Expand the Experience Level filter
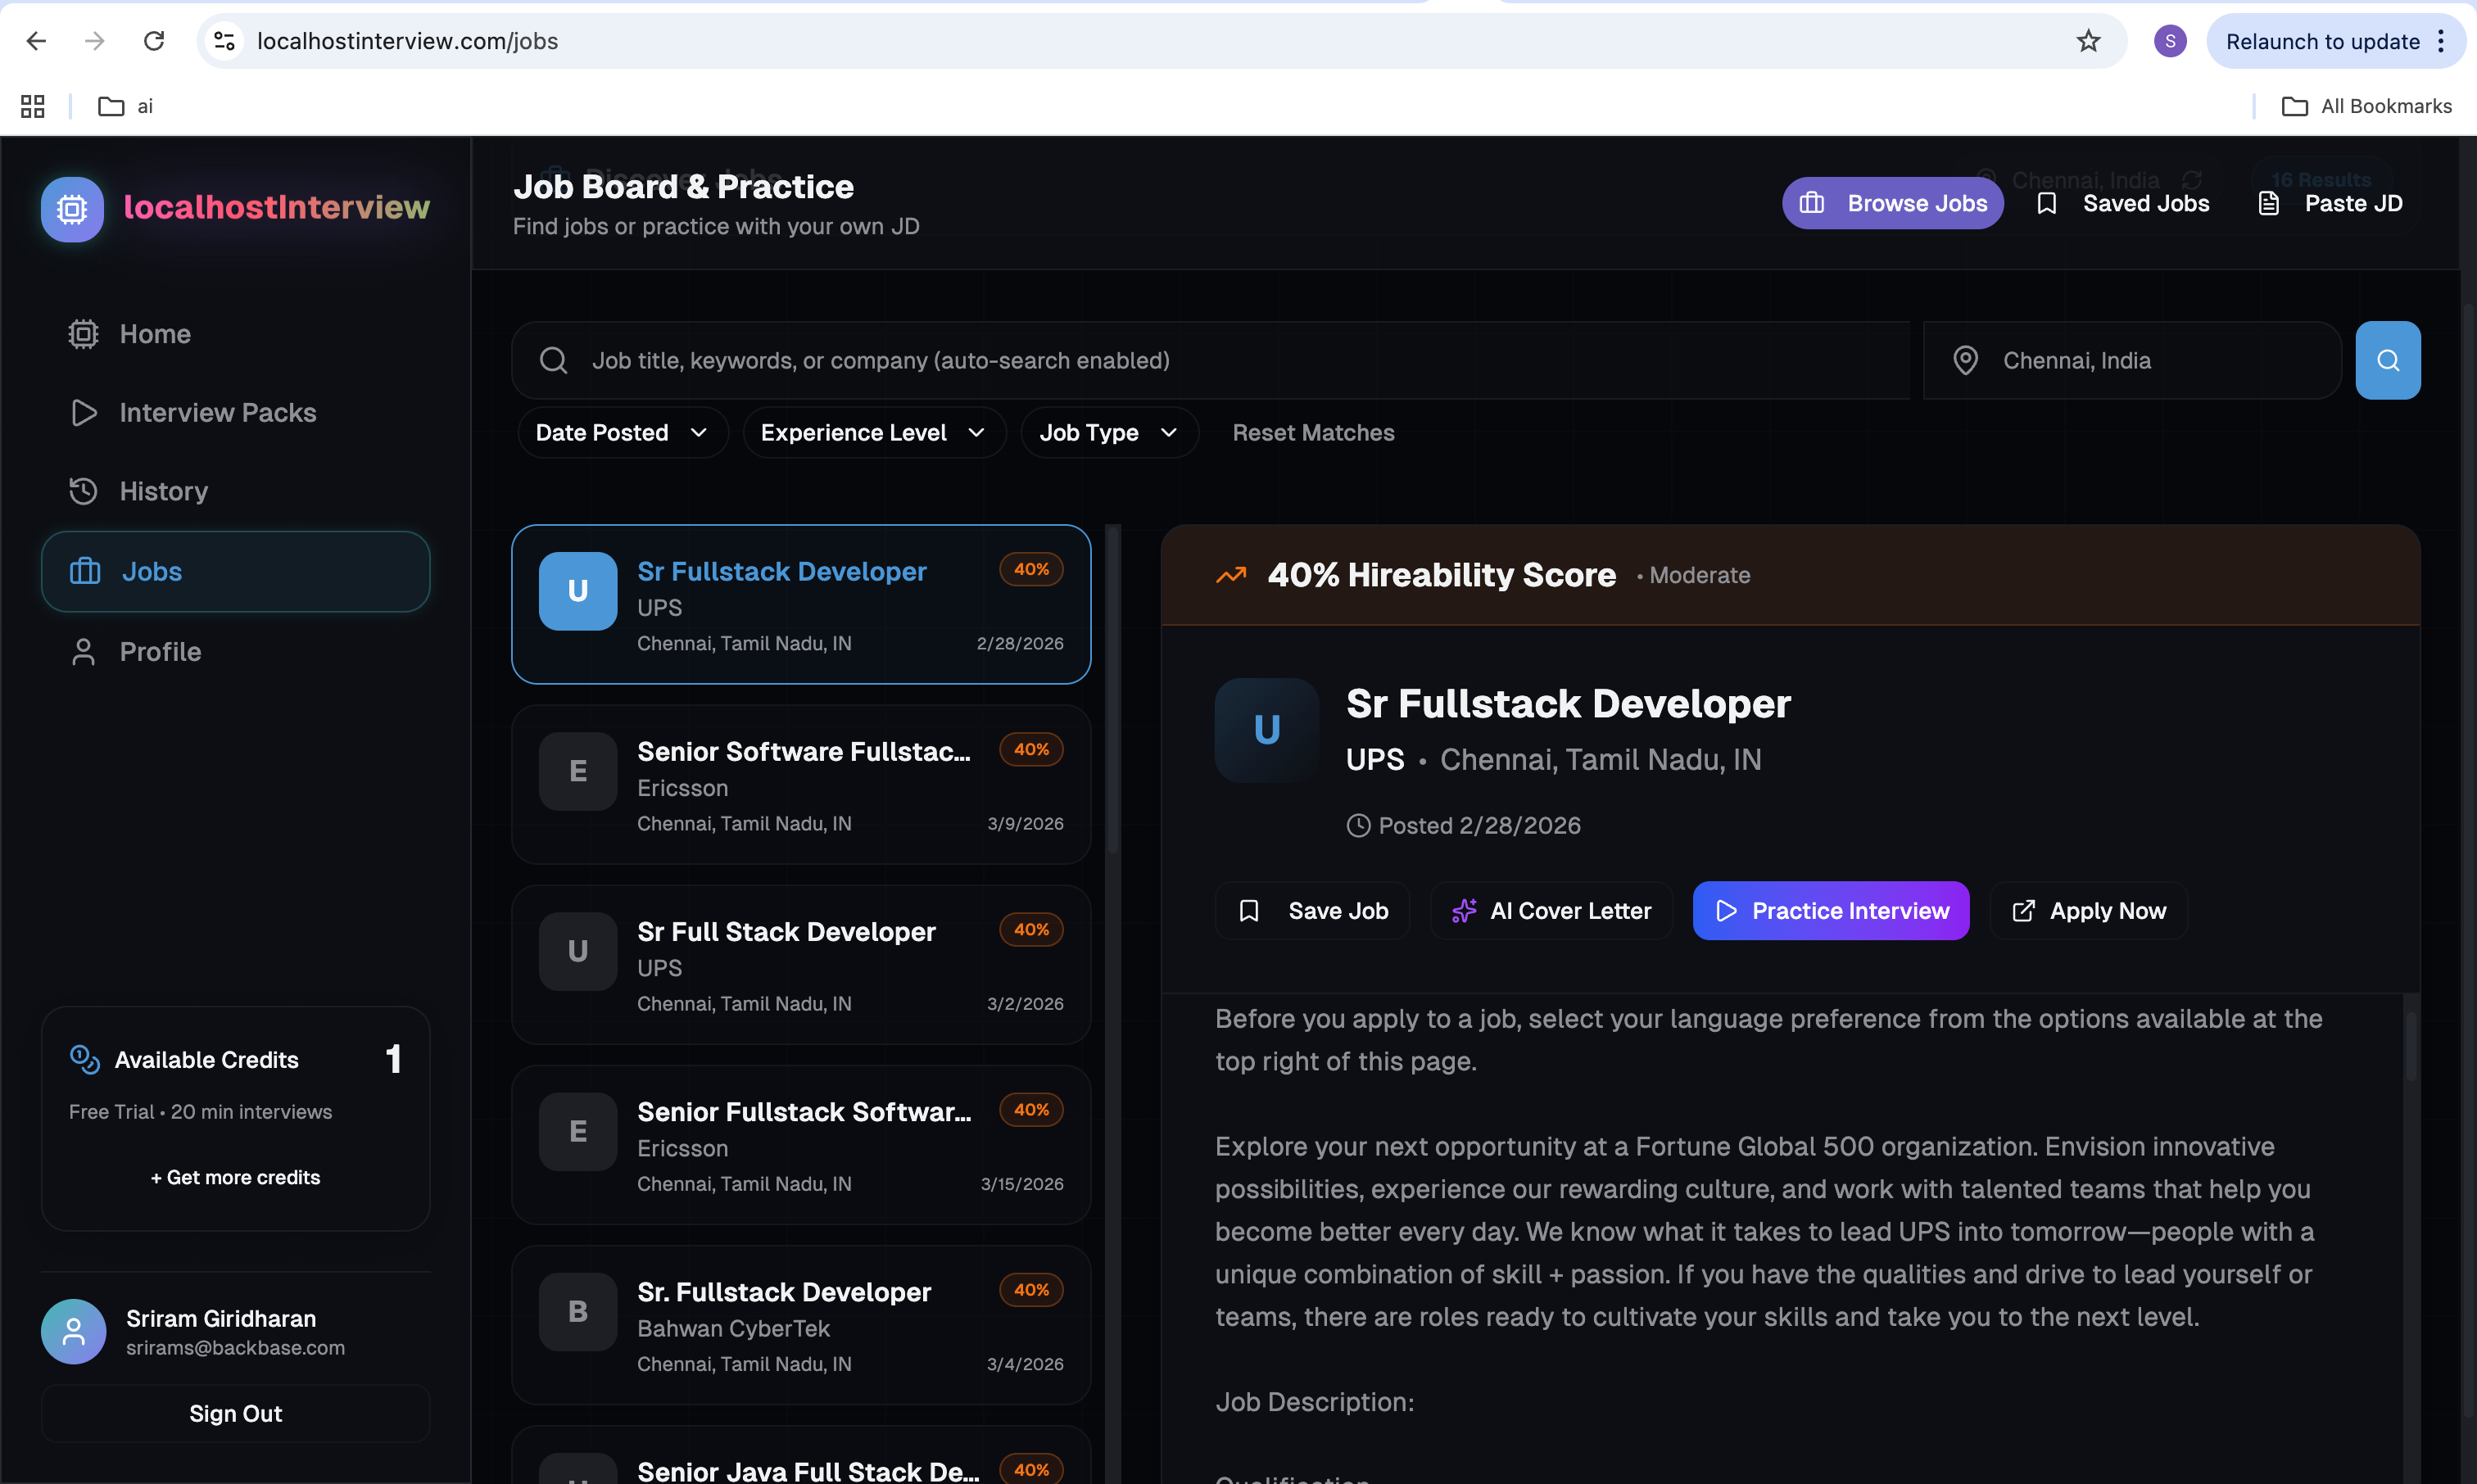This screenshot has width=2477, height=1484. click(873, 432)
